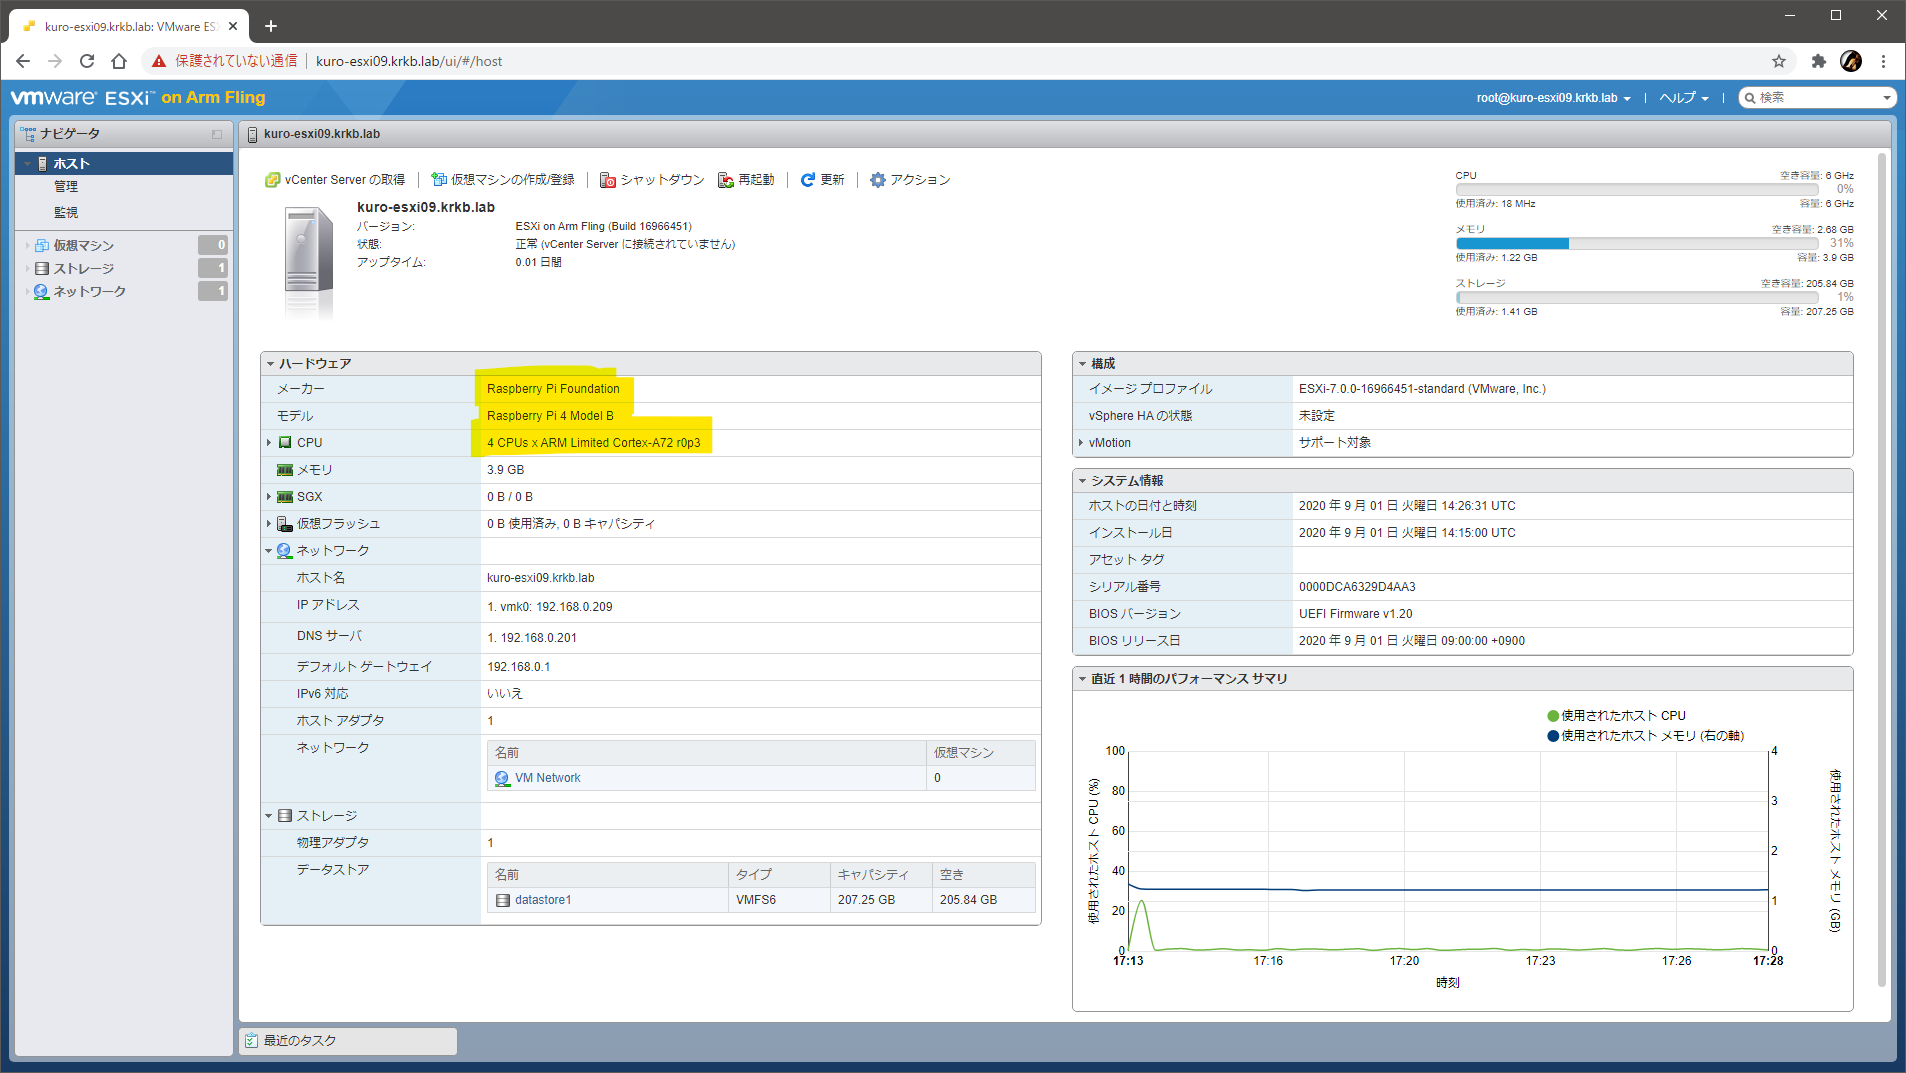Select the ネットワーク icon in navigator
This screenshot has width=1906, height=1073.
pyautogui.click(x=41, y=291)
